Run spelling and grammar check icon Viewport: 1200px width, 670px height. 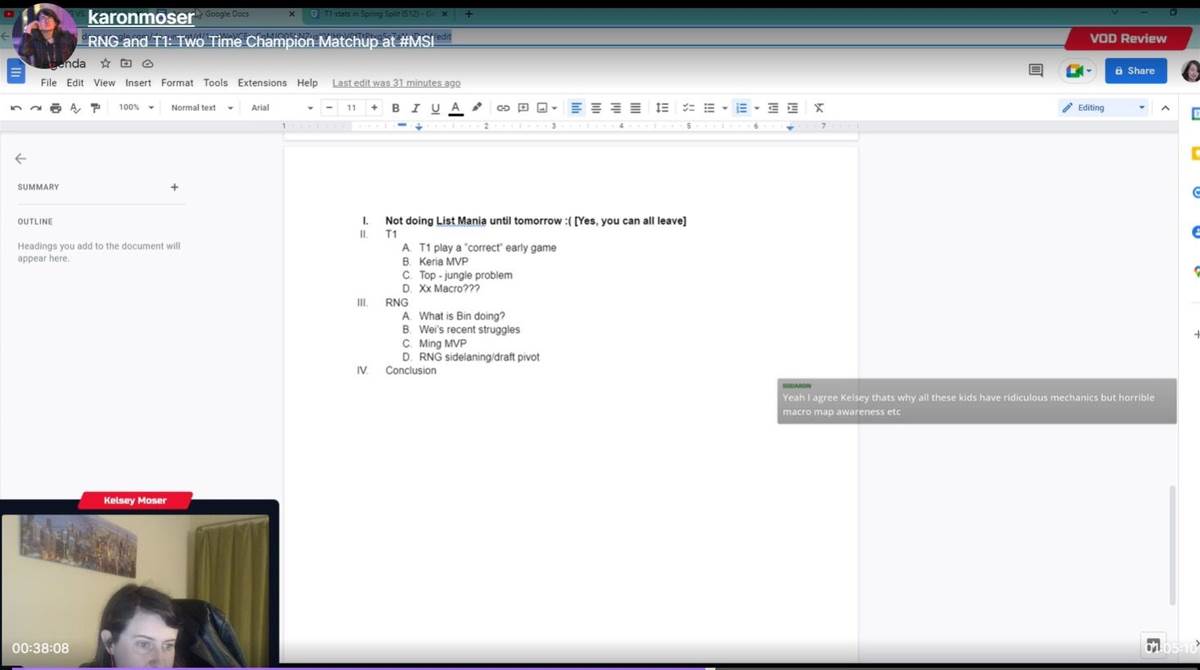75,108
